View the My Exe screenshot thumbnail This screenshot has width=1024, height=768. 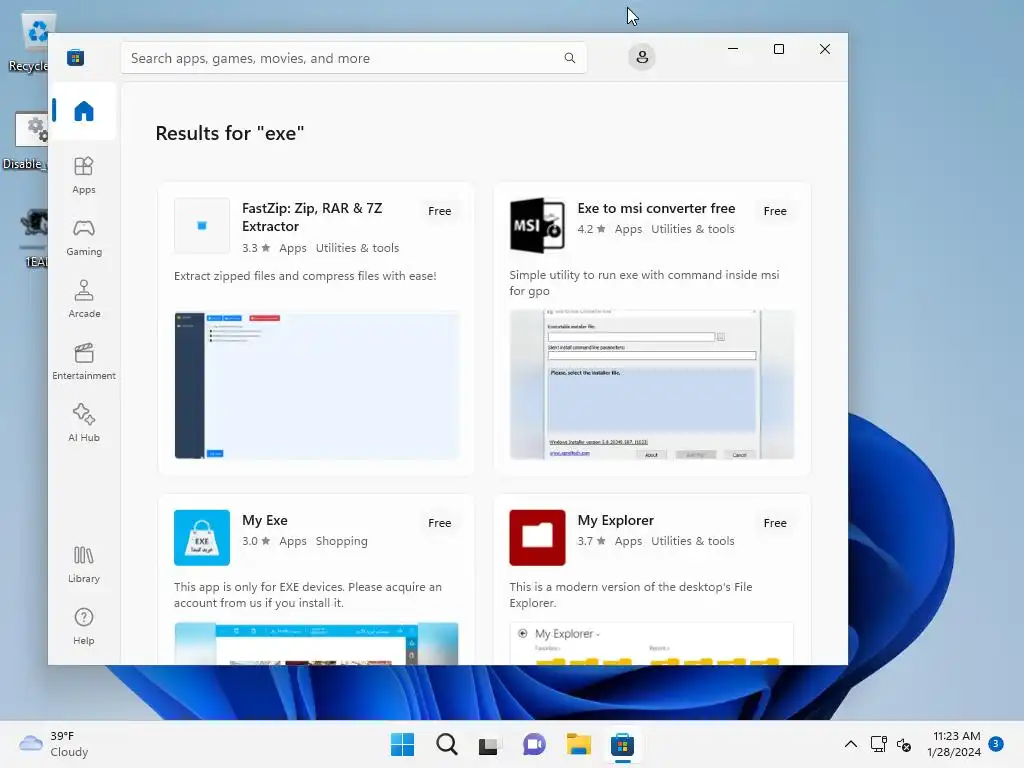point(316,644)
